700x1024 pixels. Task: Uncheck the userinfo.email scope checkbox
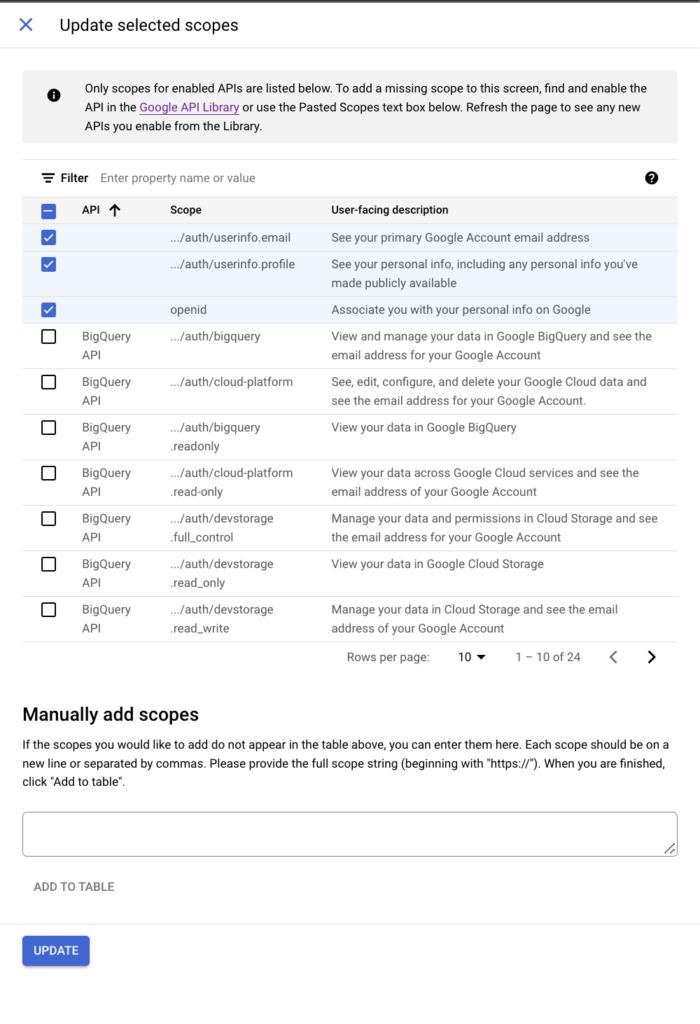click(x=48, y=238)
